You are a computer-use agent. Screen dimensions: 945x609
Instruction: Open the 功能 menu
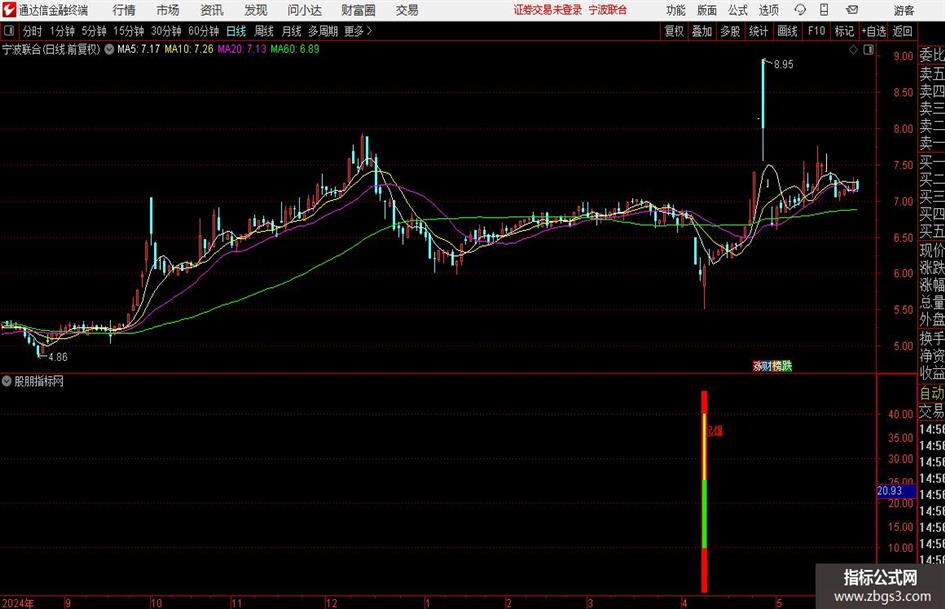pos(676,10)
